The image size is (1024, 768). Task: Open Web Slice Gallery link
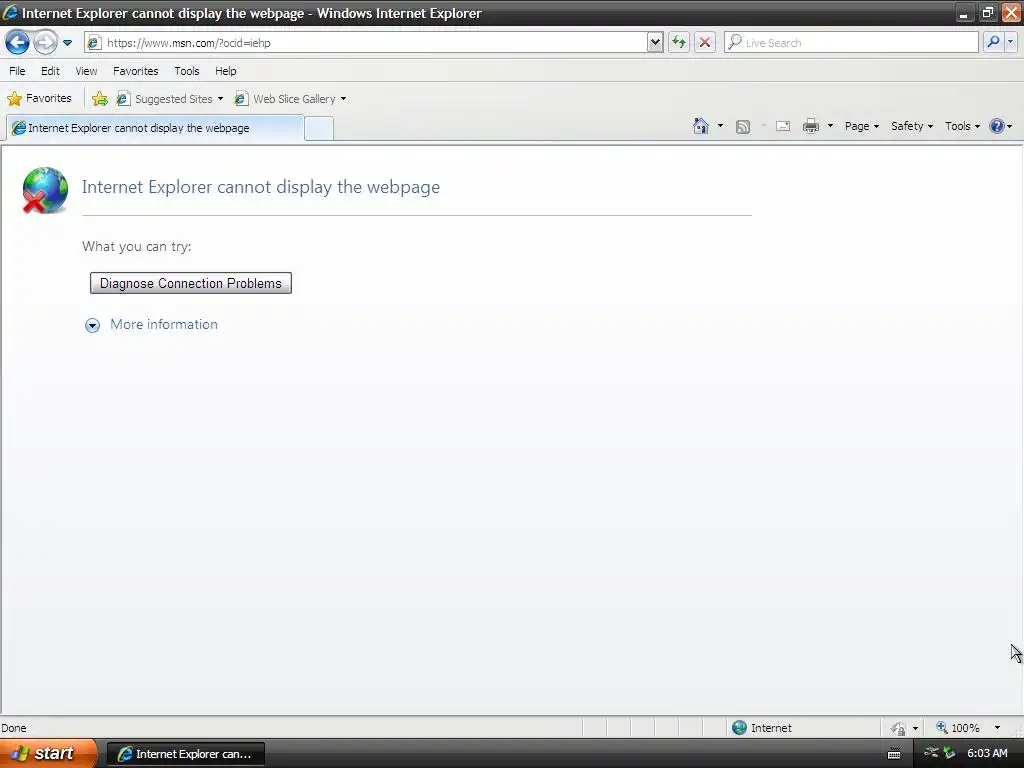point(286,99)
